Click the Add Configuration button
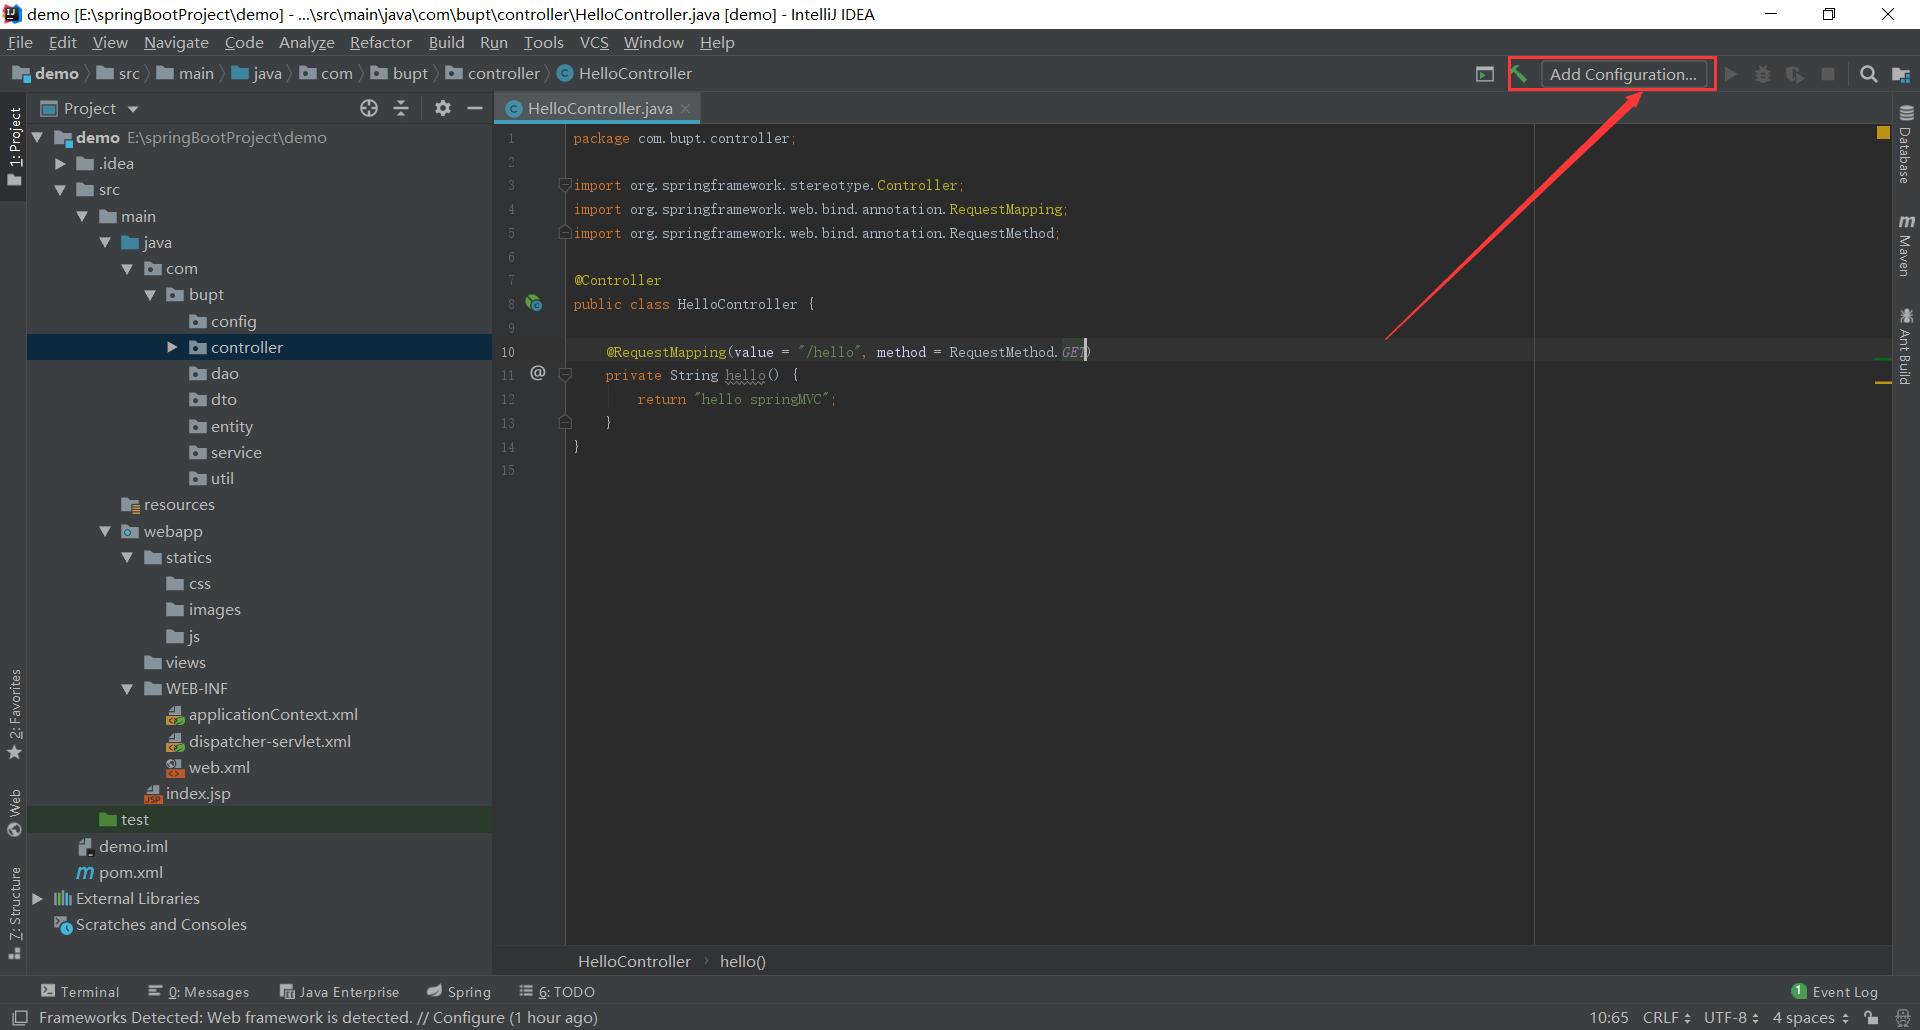Image resolution: width=1920 pixels, height=1030 pixels. tap(1623, 74)
